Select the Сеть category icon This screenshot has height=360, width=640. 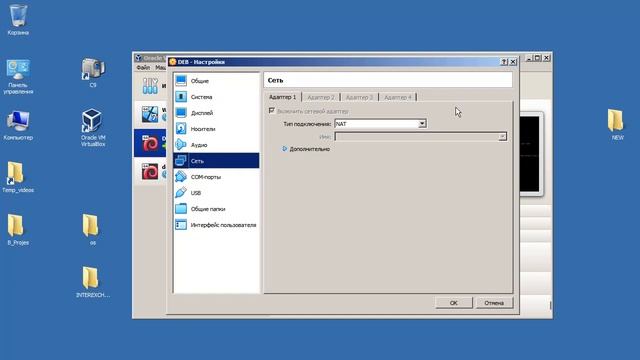coord(181,160)
